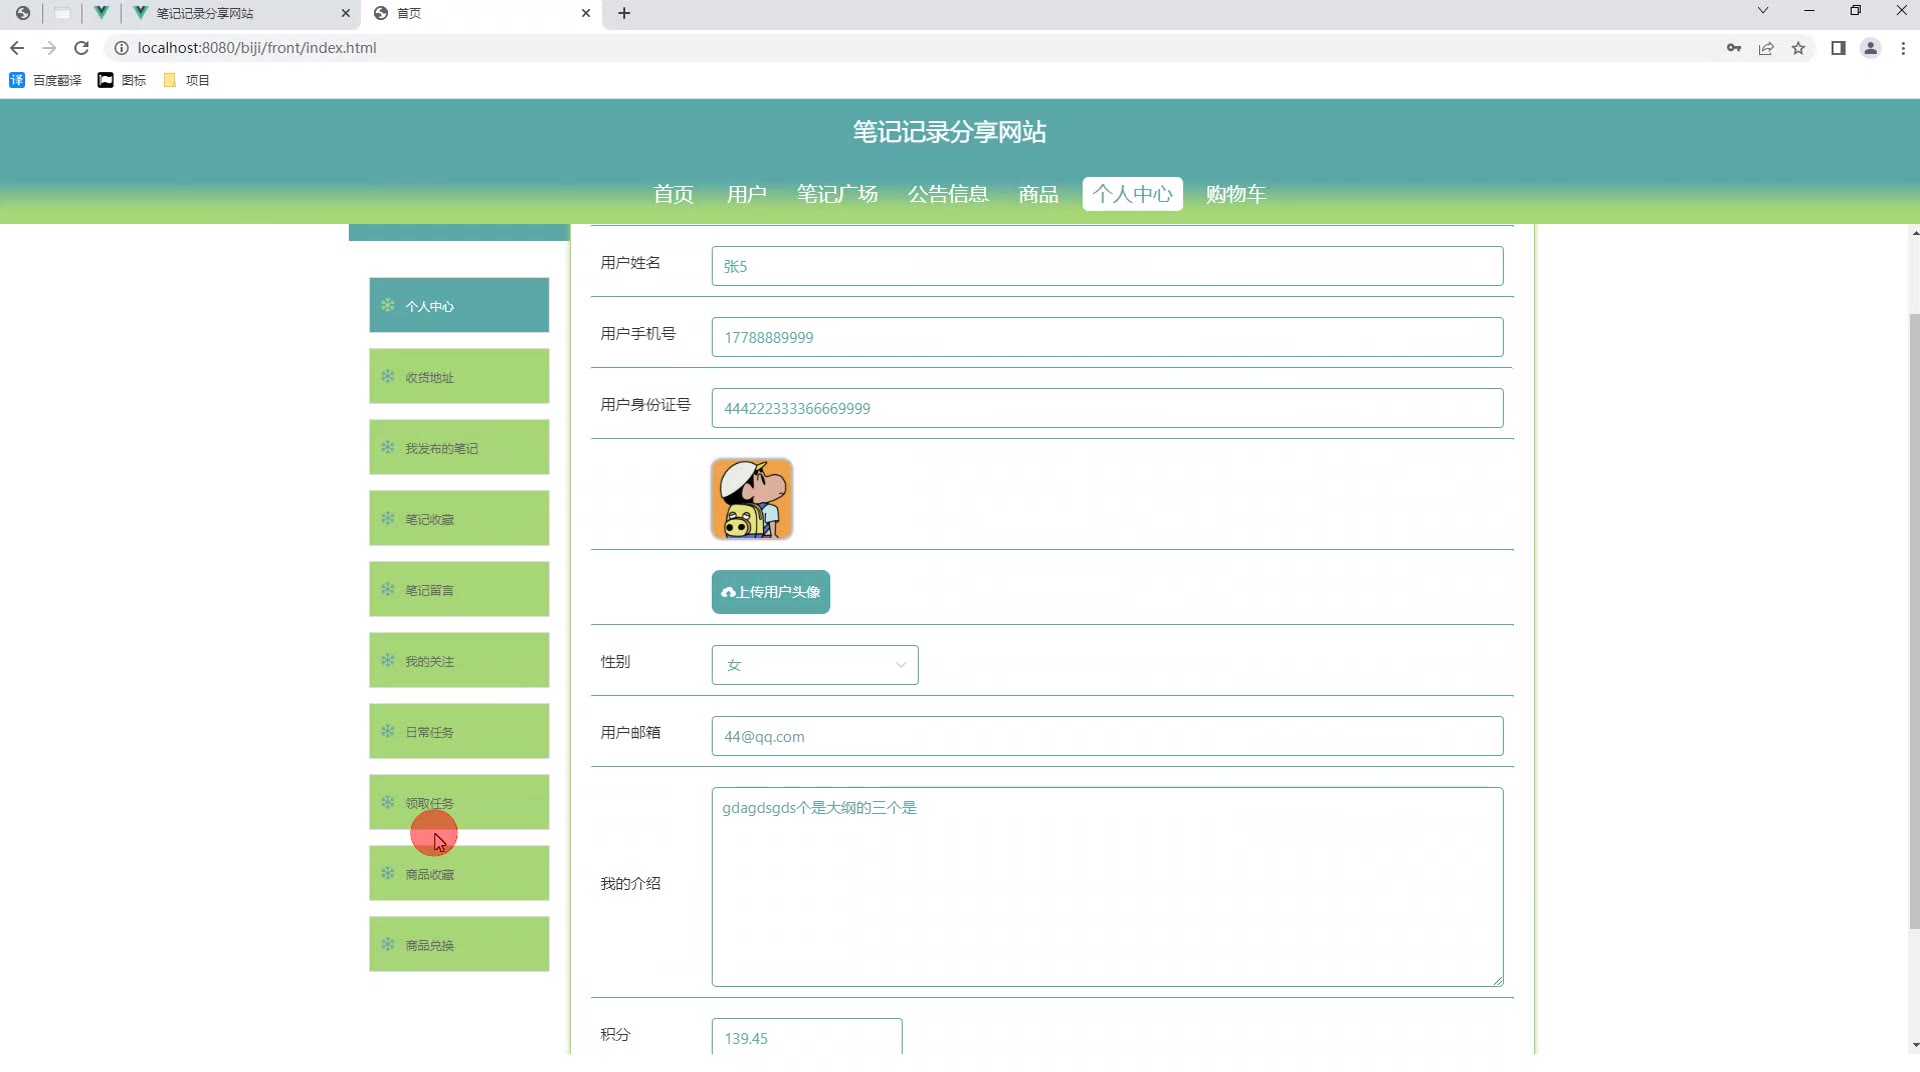This screenshot has width=1920, height=1072.
Task: Open the browser profile avatar icon
Action: (x=1870, y=48)
